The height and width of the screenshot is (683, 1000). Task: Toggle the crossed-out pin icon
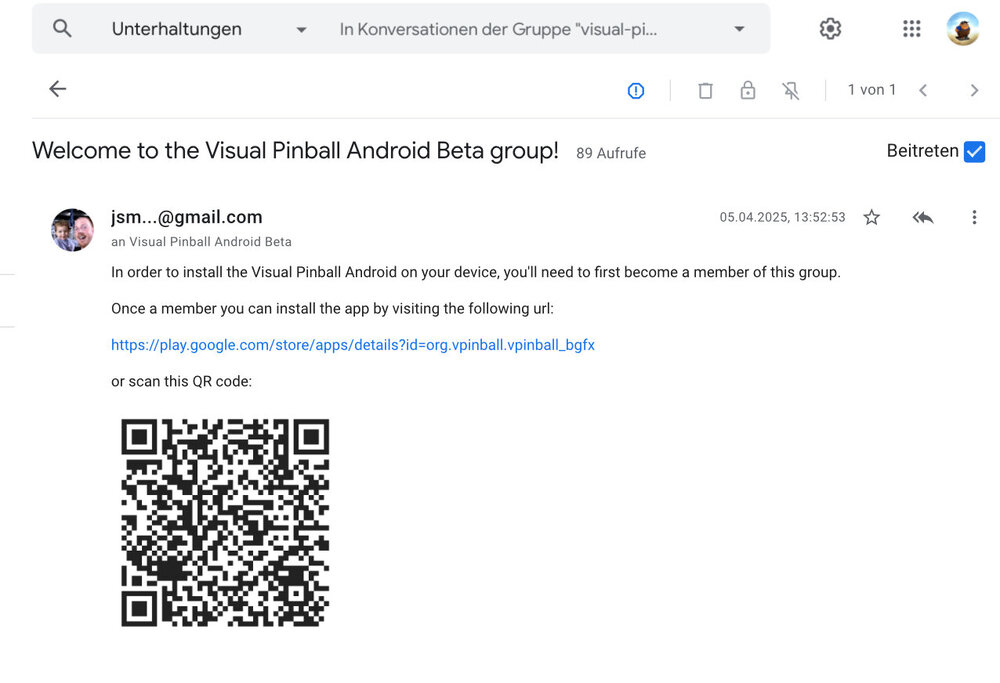pos(790,91)
